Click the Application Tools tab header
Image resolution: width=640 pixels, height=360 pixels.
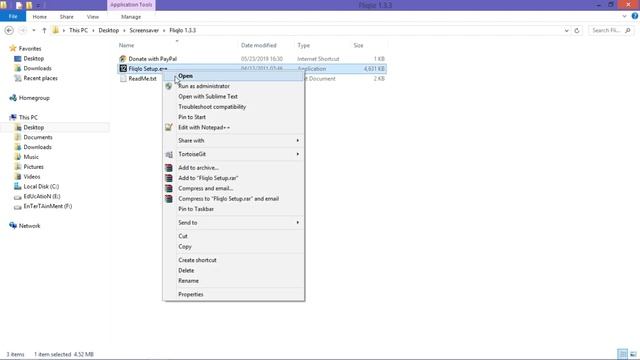(131, 5)
